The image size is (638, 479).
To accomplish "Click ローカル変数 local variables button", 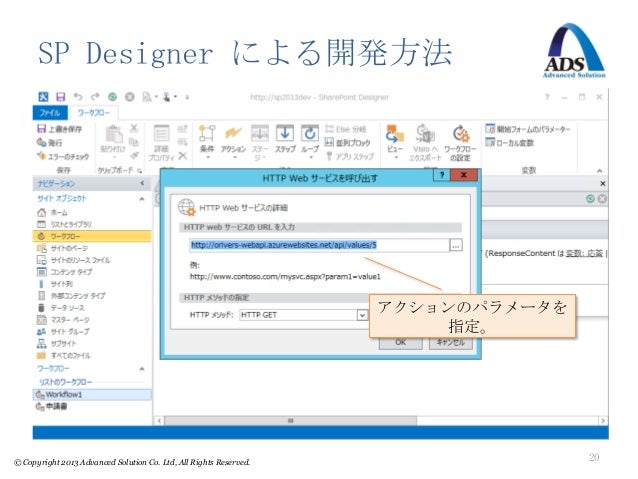I will click(x=509, y=143).
